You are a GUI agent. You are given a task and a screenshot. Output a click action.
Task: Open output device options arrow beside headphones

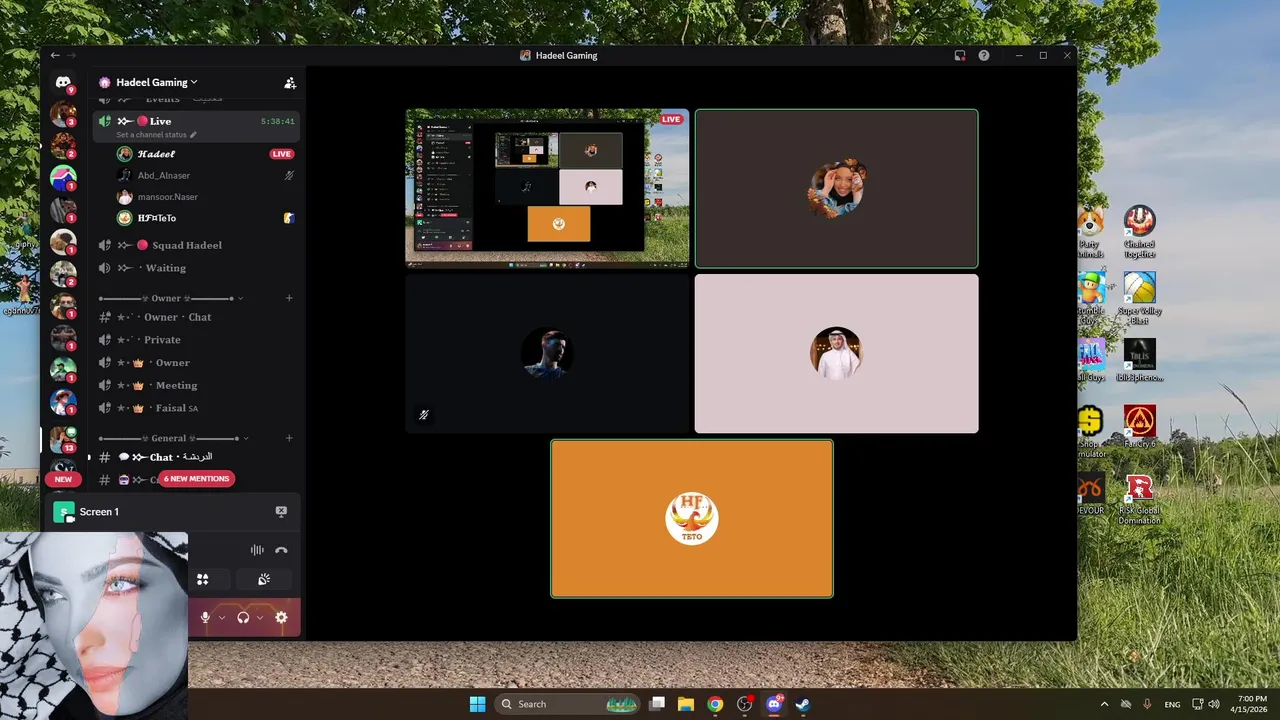click(x=260, y=618)
